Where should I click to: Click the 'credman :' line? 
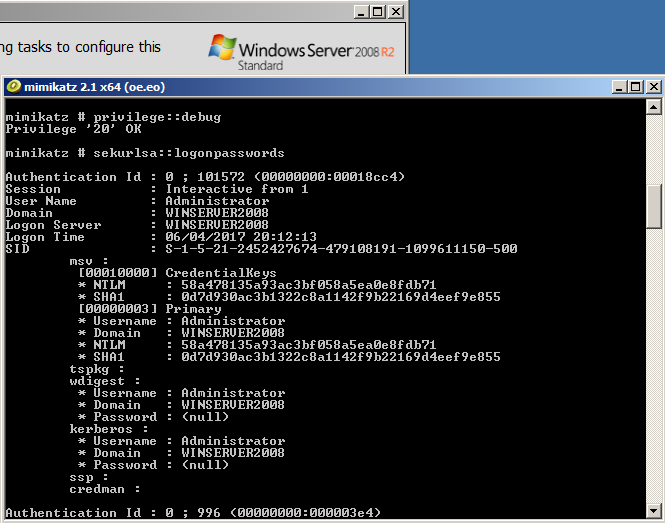(105, 489)
